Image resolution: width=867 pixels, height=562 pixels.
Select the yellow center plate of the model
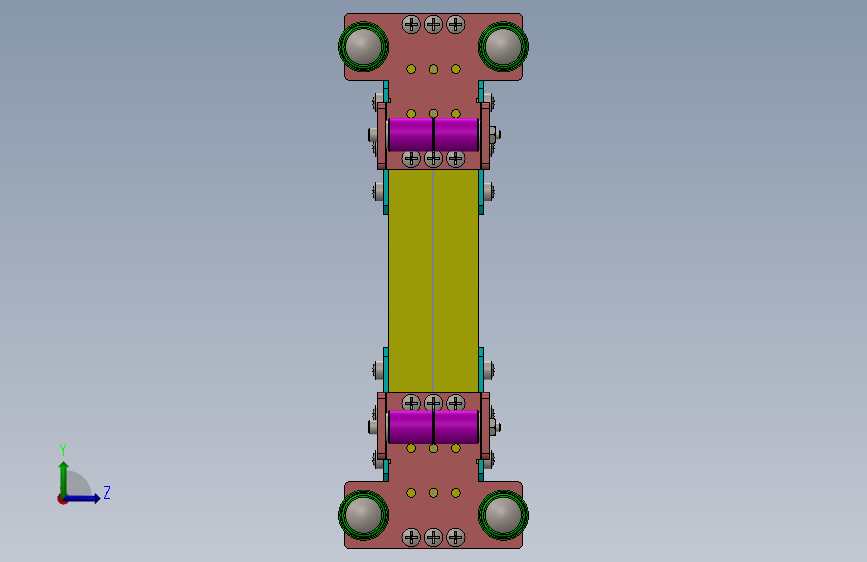[433, 280]
